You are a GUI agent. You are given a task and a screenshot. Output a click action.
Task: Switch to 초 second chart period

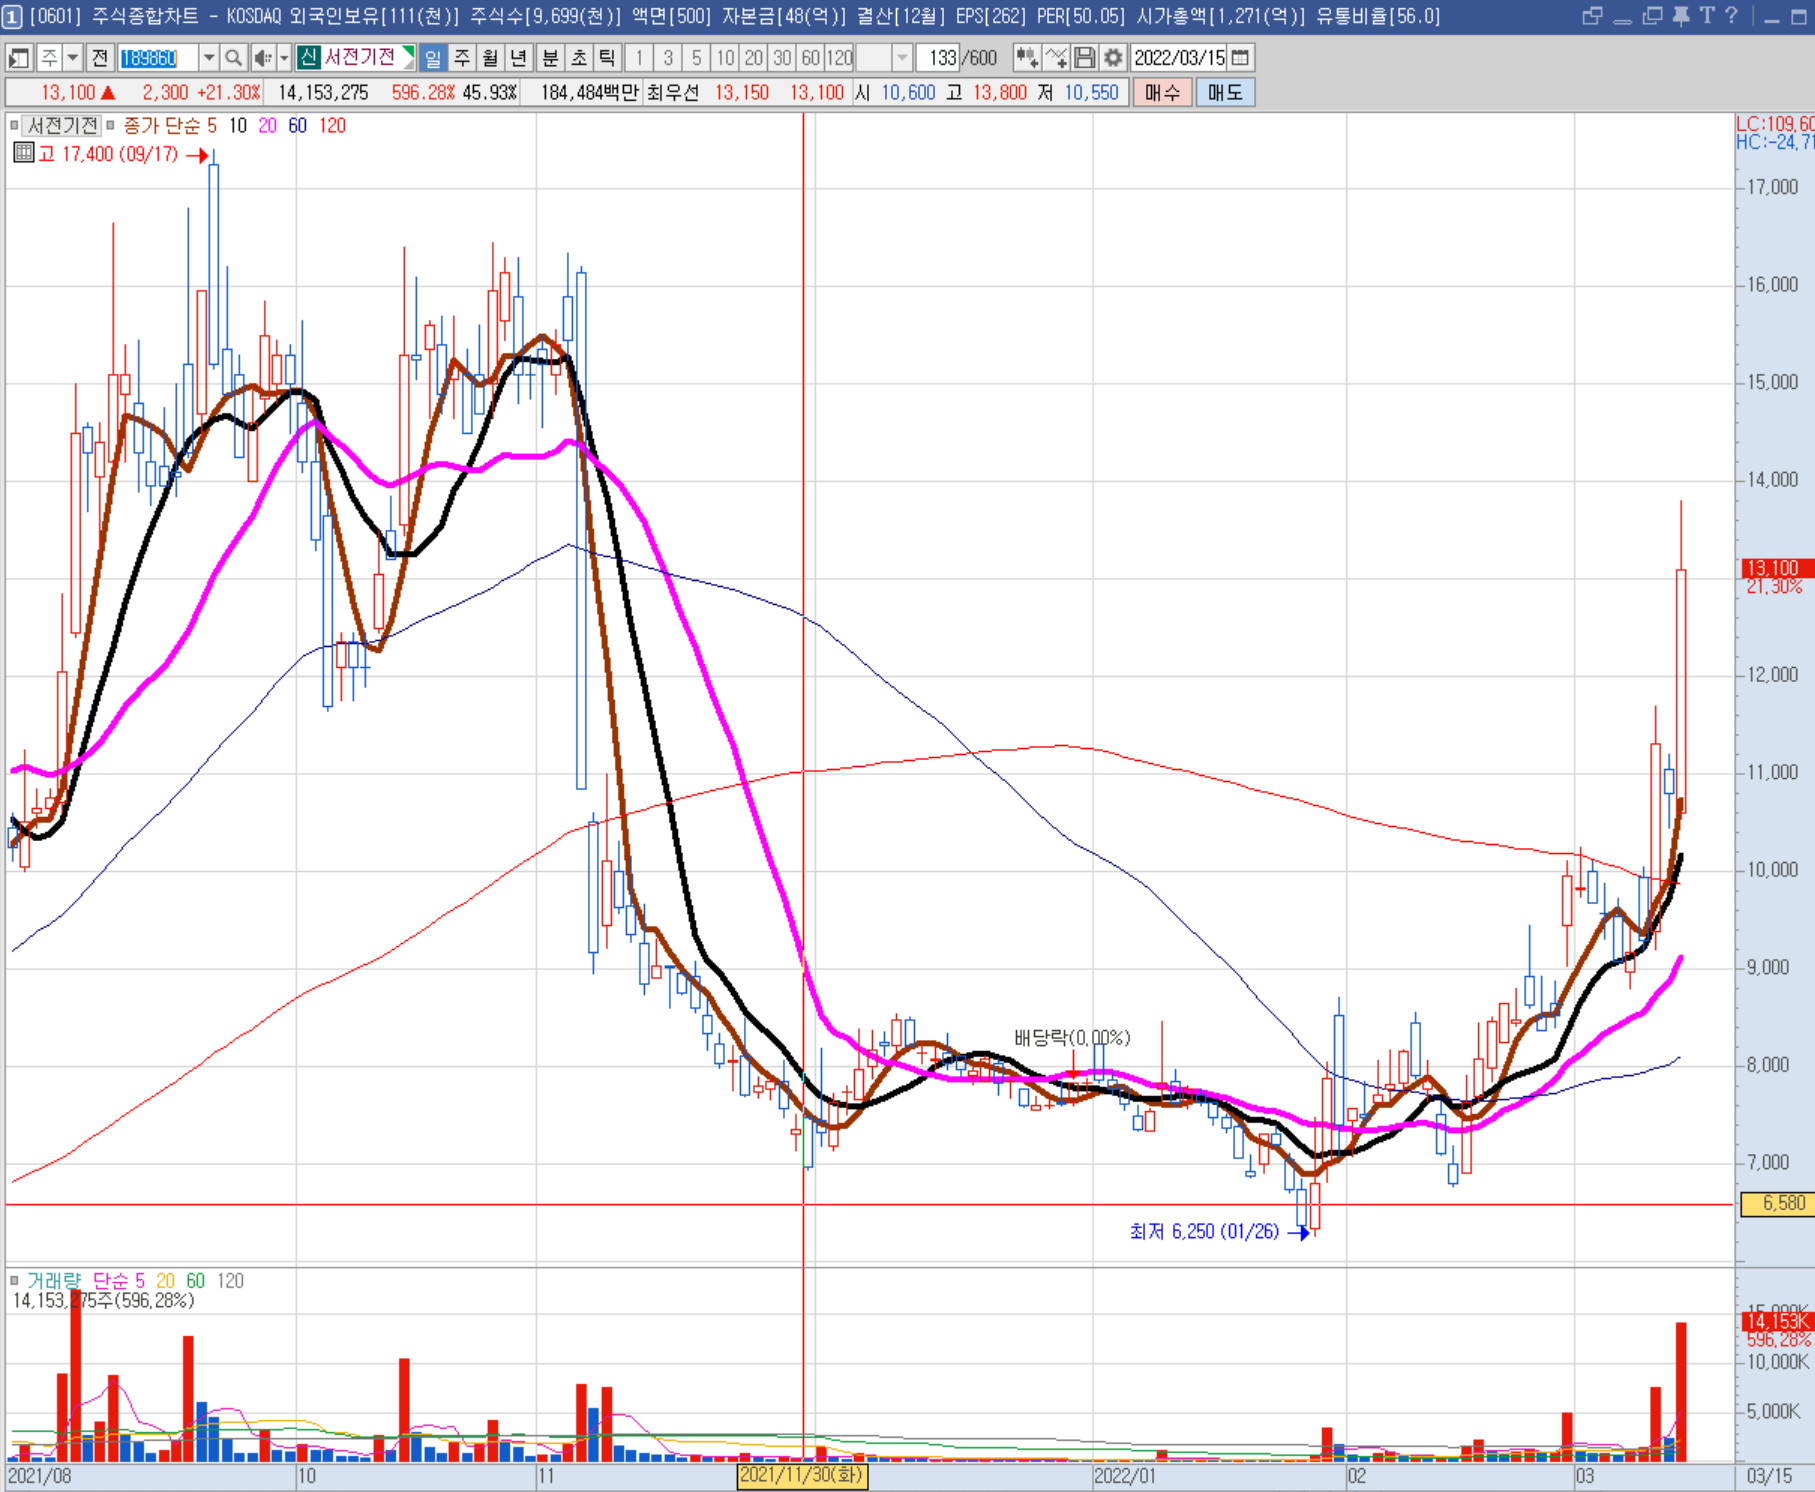579,58
